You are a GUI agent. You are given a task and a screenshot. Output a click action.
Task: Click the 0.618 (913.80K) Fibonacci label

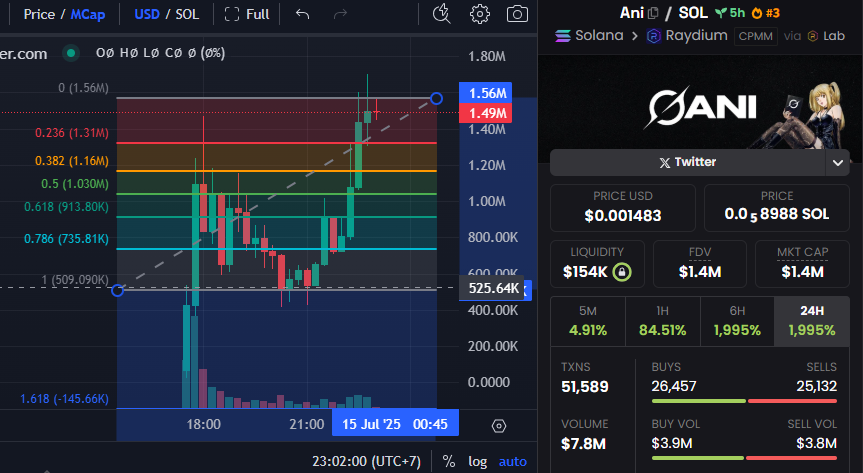pos(66,207)
